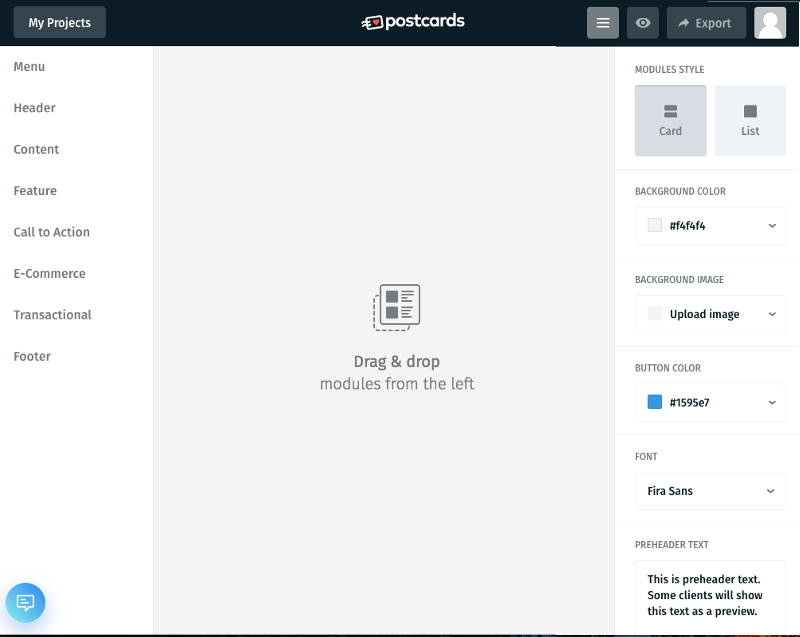Toggle preview with the eye icon
The width and height of the screenshot is (800, 637).
[642, 23]
